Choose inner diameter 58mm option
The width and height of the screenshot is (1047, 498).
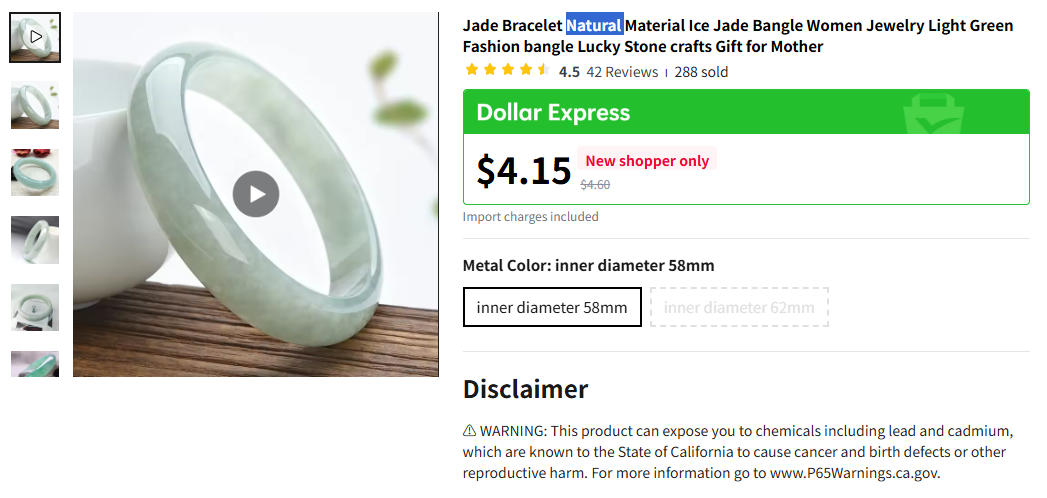coord(552,307)
